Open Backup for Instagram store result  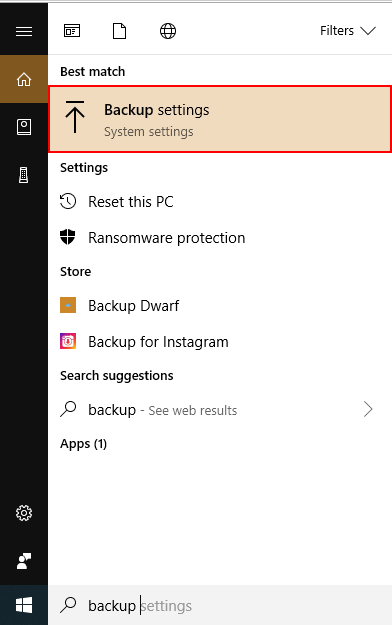pyautogui.click(x=220, y=342)
